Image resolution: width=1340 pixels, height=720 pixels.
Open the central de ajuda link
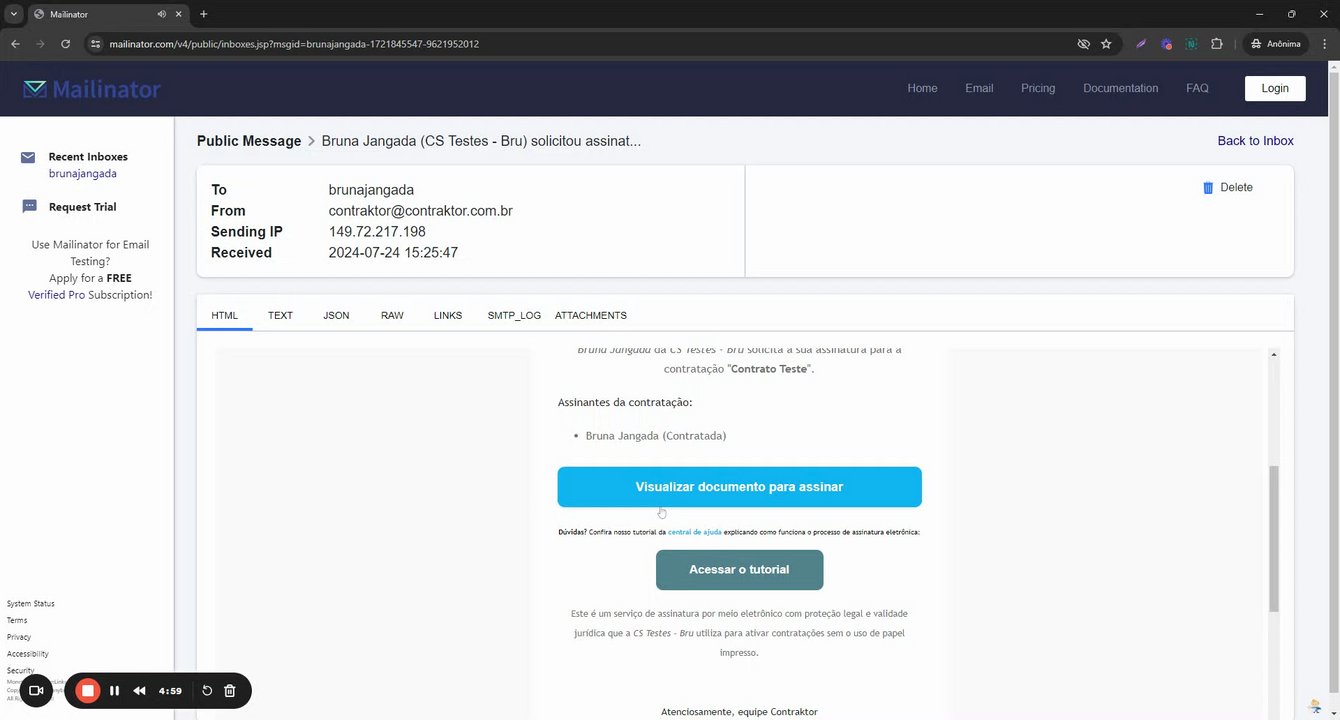[x=695, y=532]
